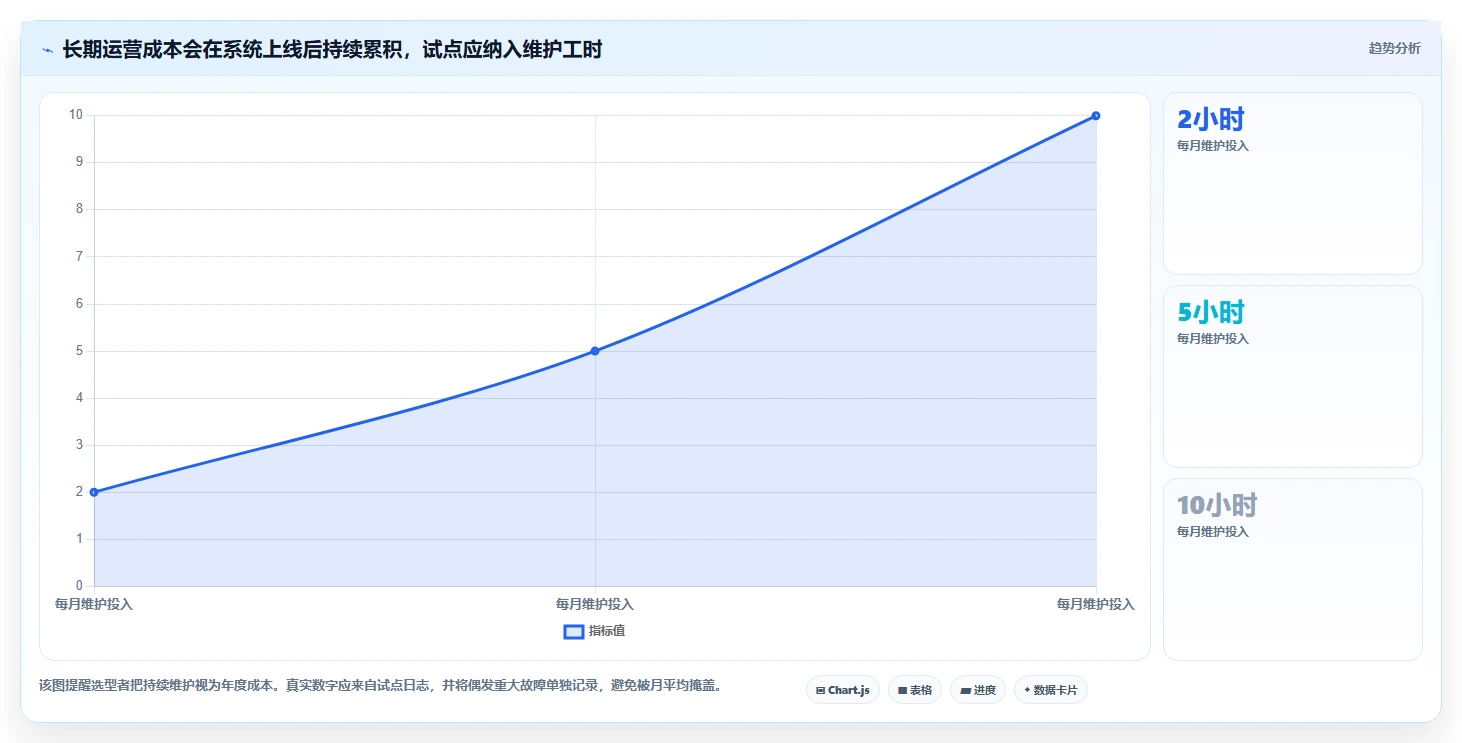Click the 表格 chip
This screenshot has width=1462, height=743.
[915, 690]
